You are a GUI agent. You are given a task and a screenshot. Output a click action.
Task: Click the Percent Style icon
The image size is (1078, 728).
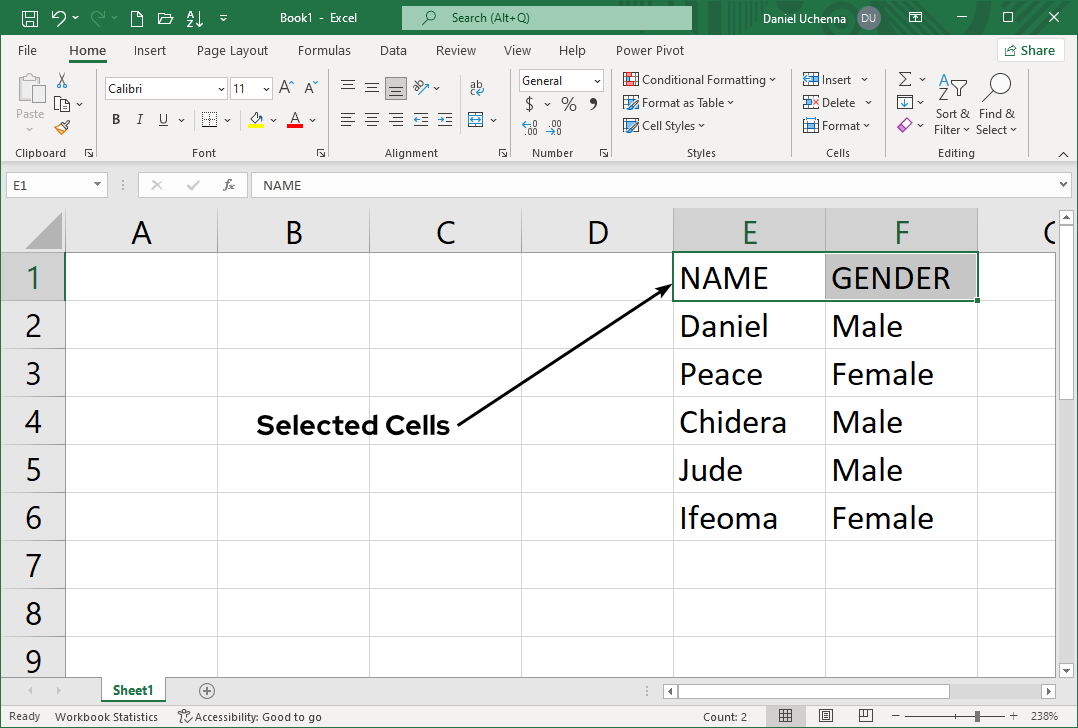click(568, 105)
